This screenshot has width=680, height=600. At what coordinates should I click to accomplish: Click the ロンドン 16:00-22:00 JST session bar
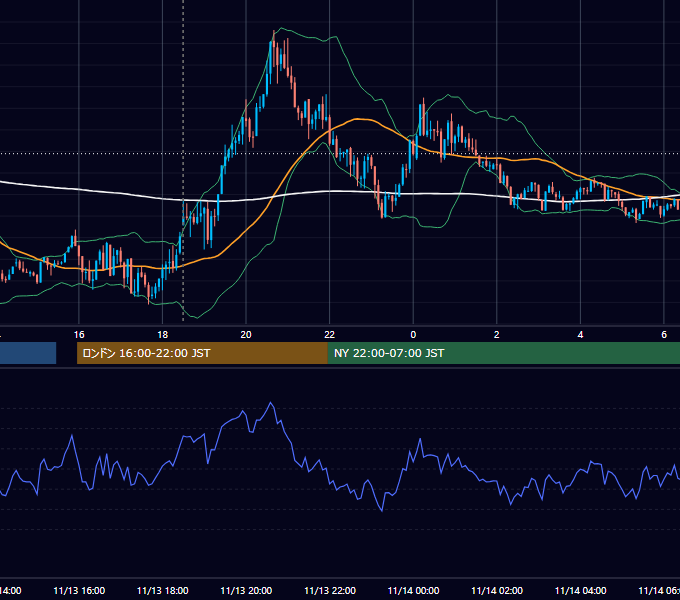[202, 353]
